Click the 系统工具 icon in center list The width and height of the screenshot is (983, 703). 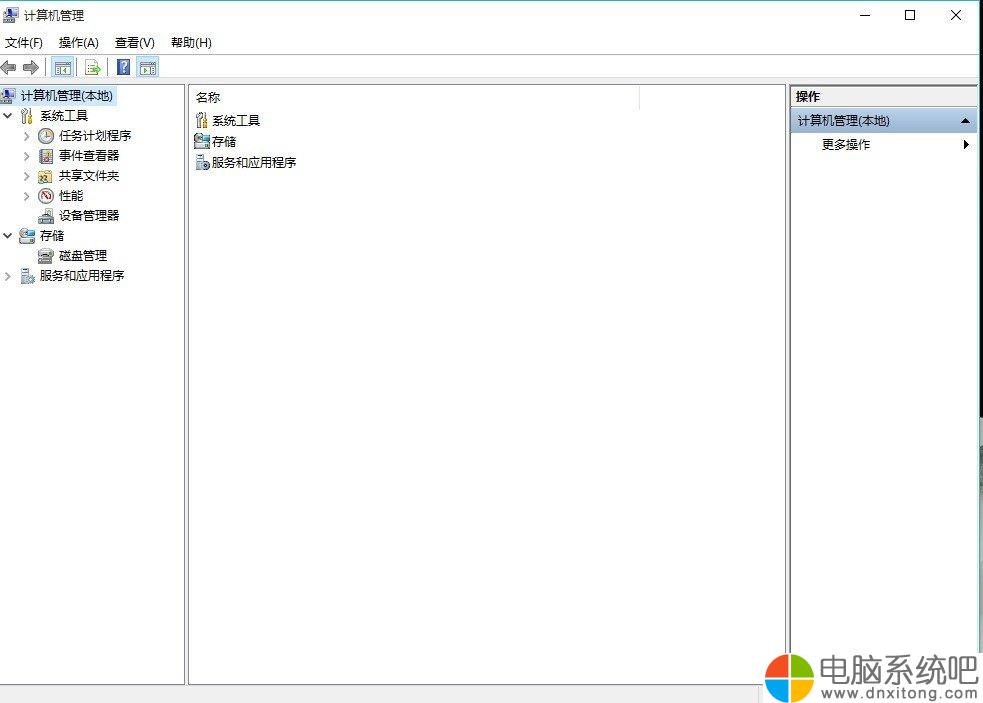click(201, 120)
